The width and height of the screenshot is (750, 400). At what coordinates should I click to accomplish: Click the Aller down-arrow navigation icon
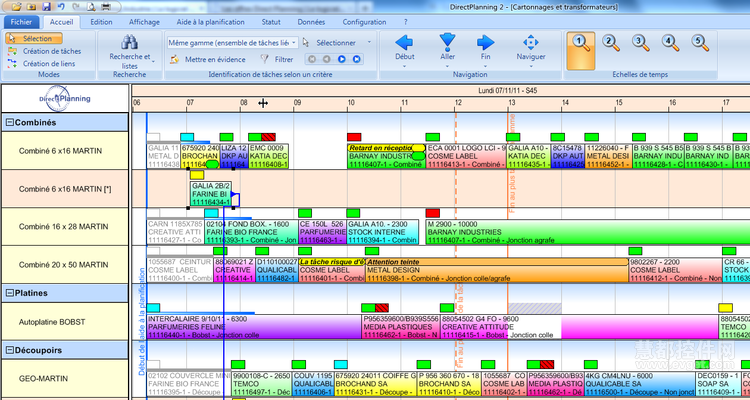447,42
